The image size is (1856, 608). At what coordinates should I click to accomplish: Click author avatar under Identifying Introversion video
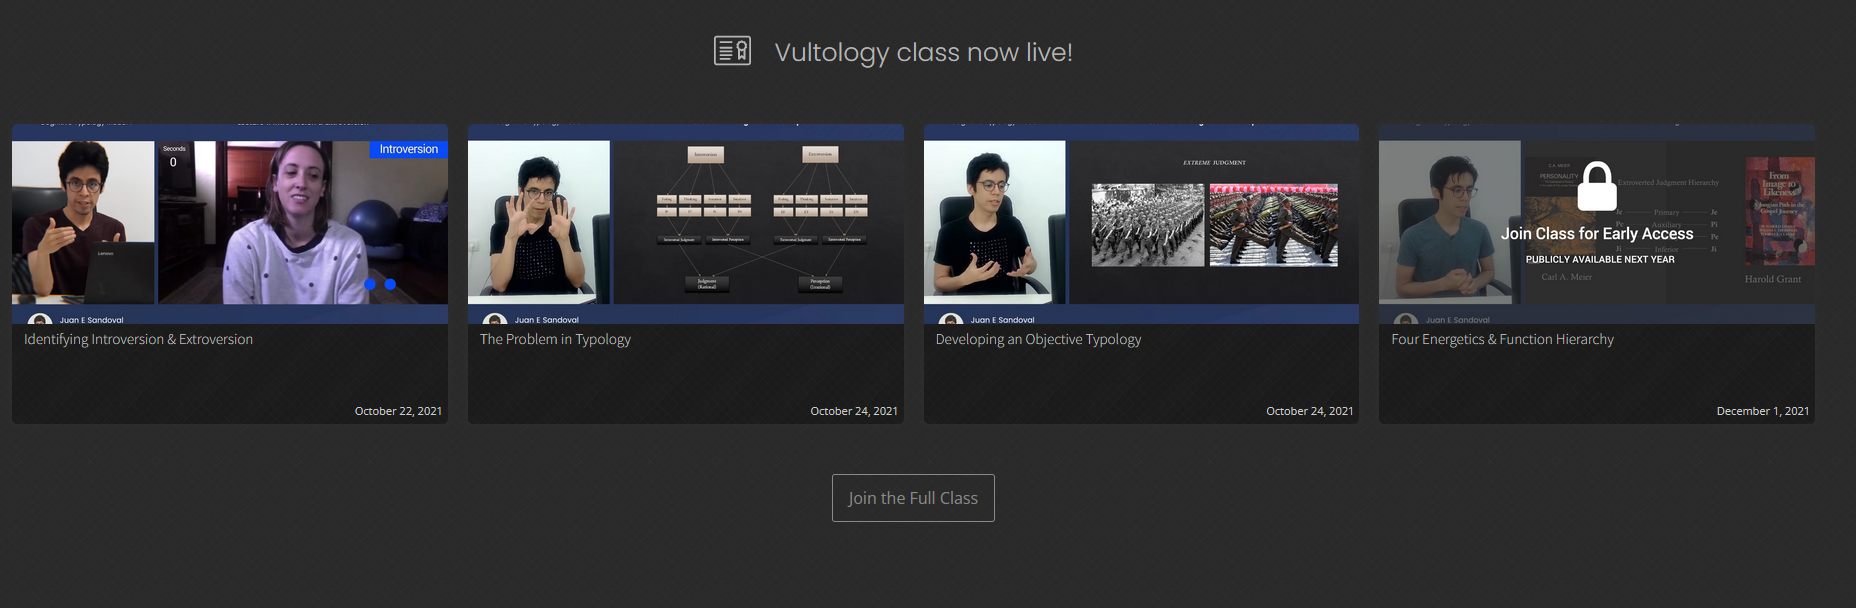tap(40, 319)
